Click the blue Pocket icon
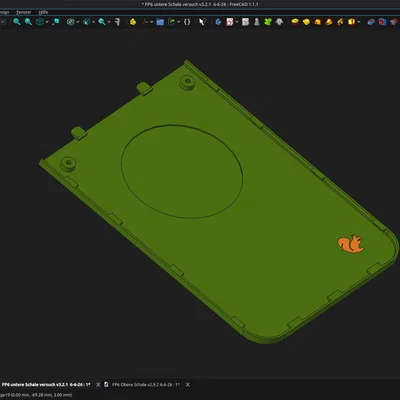Viewport: 400px width, 400px height. coord(371,22)
